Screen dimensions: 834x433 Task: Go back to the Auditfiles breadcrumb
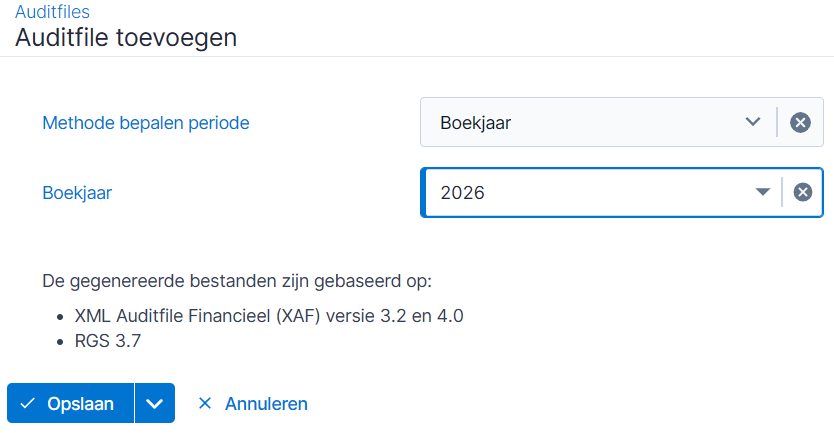point(52,11)
